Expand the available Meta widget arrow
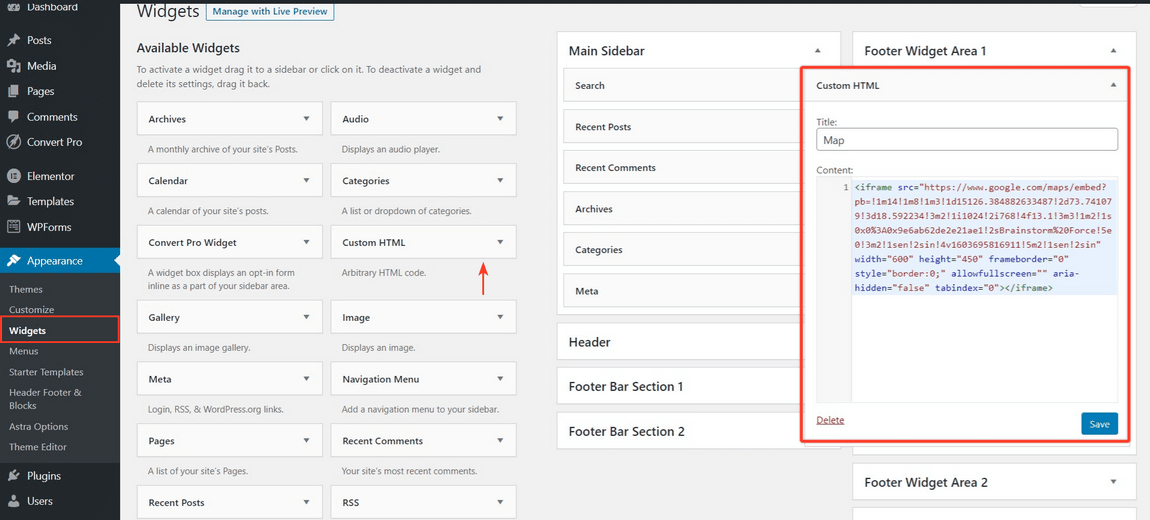This screenshot has width=1150, height=520. (x=307, y=379)
